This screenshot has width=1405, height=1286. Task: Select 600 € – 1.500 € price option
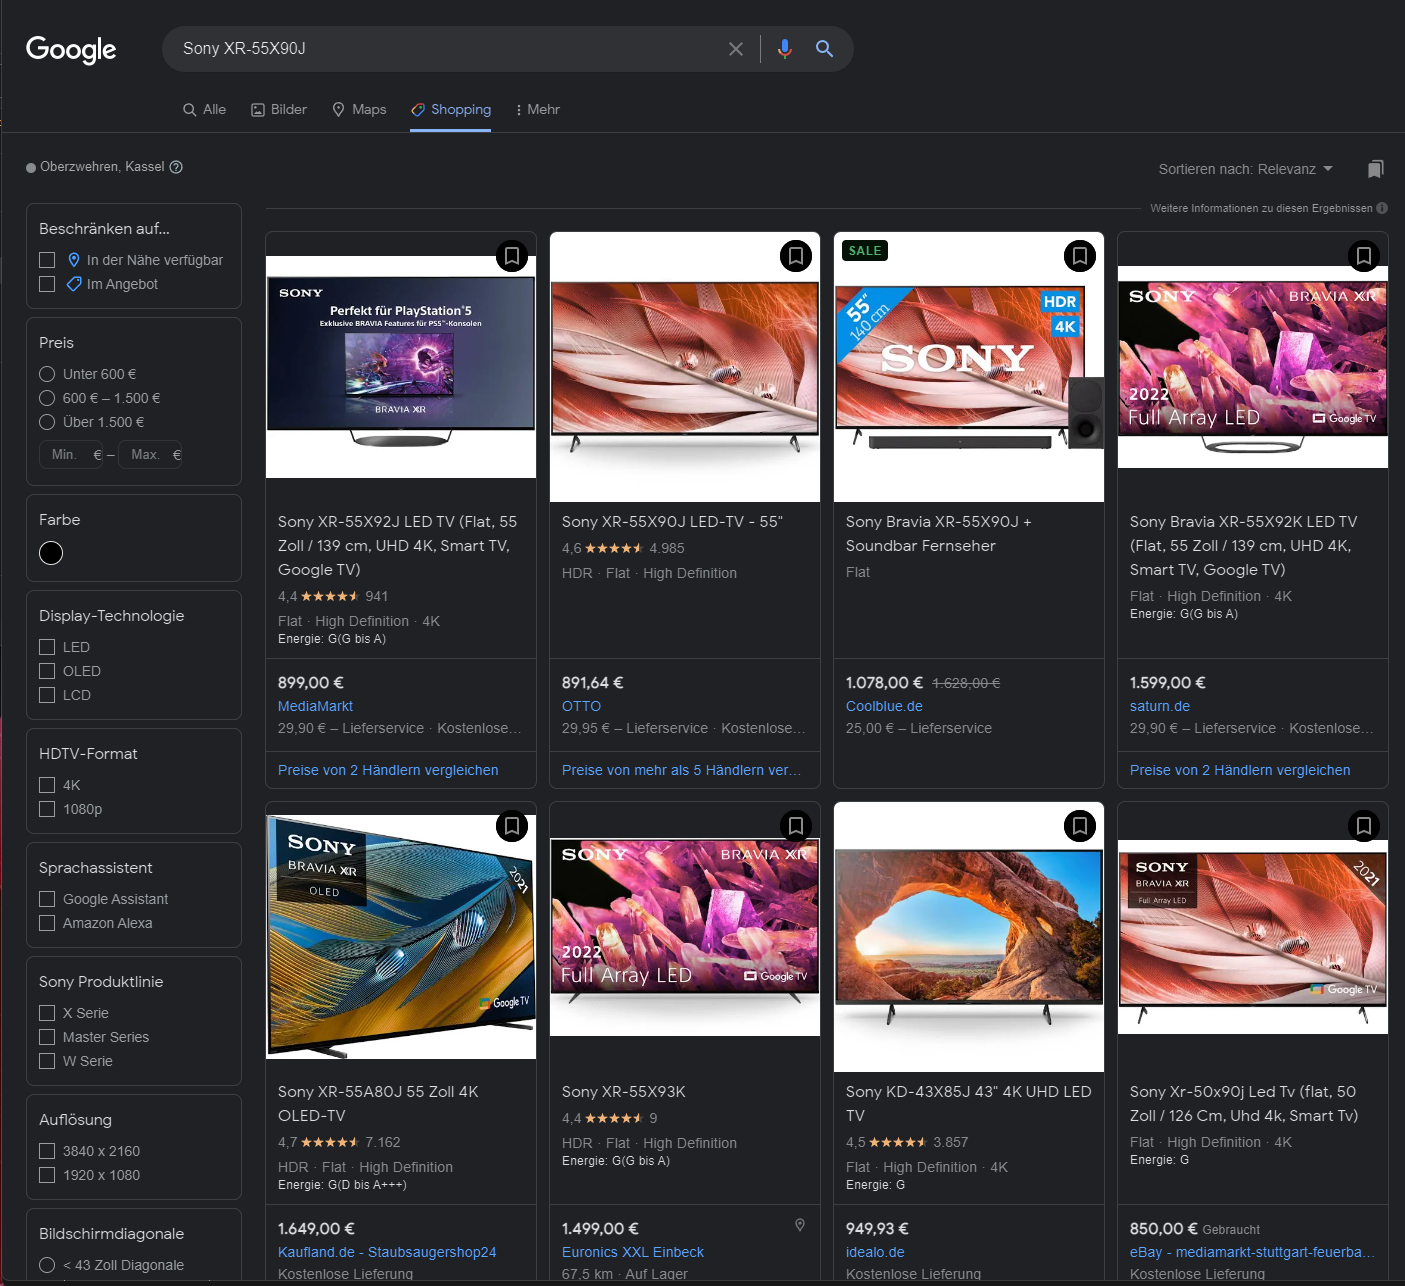point(47,398)
